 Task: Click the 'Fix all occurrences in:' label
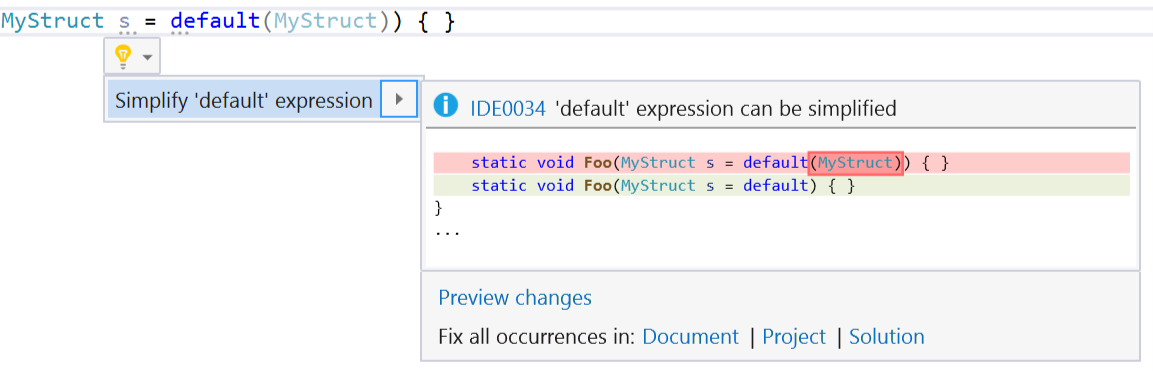[x=536, y=336]
